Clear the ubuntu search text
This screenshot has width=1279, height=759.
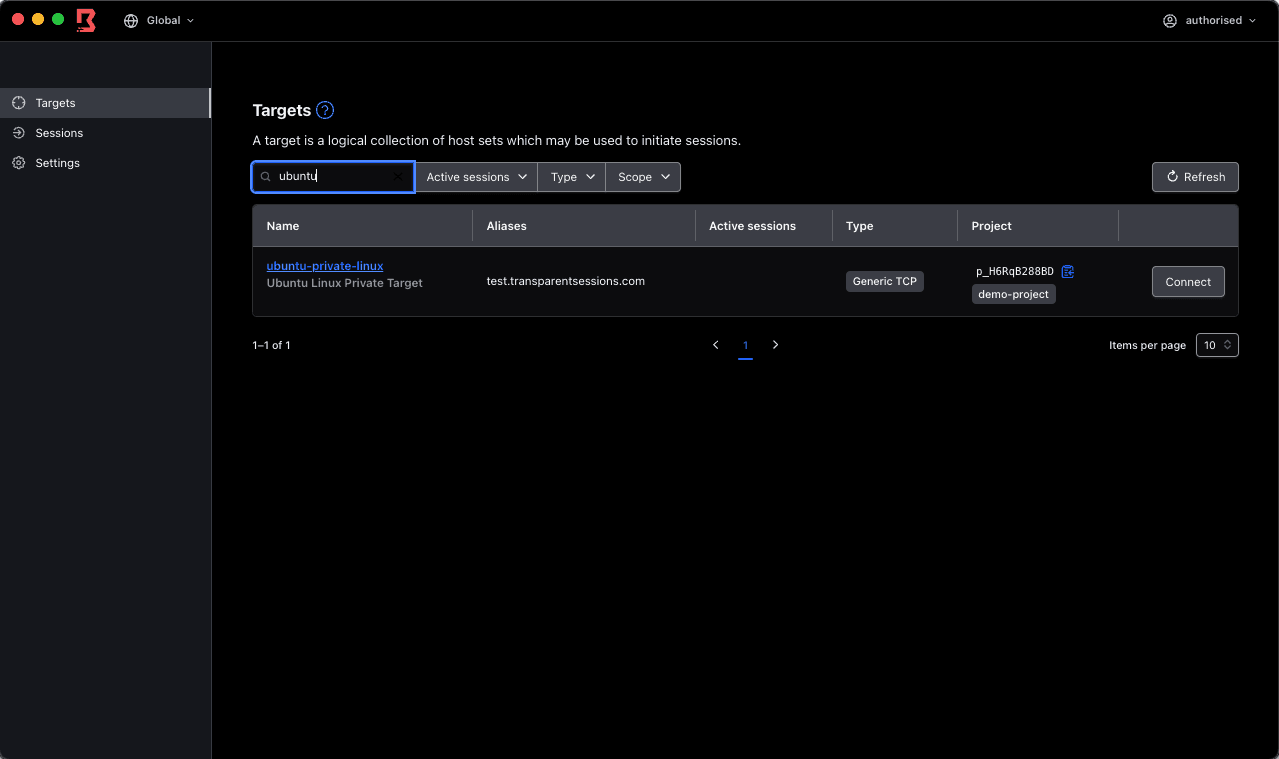click(x=398, y=177)
